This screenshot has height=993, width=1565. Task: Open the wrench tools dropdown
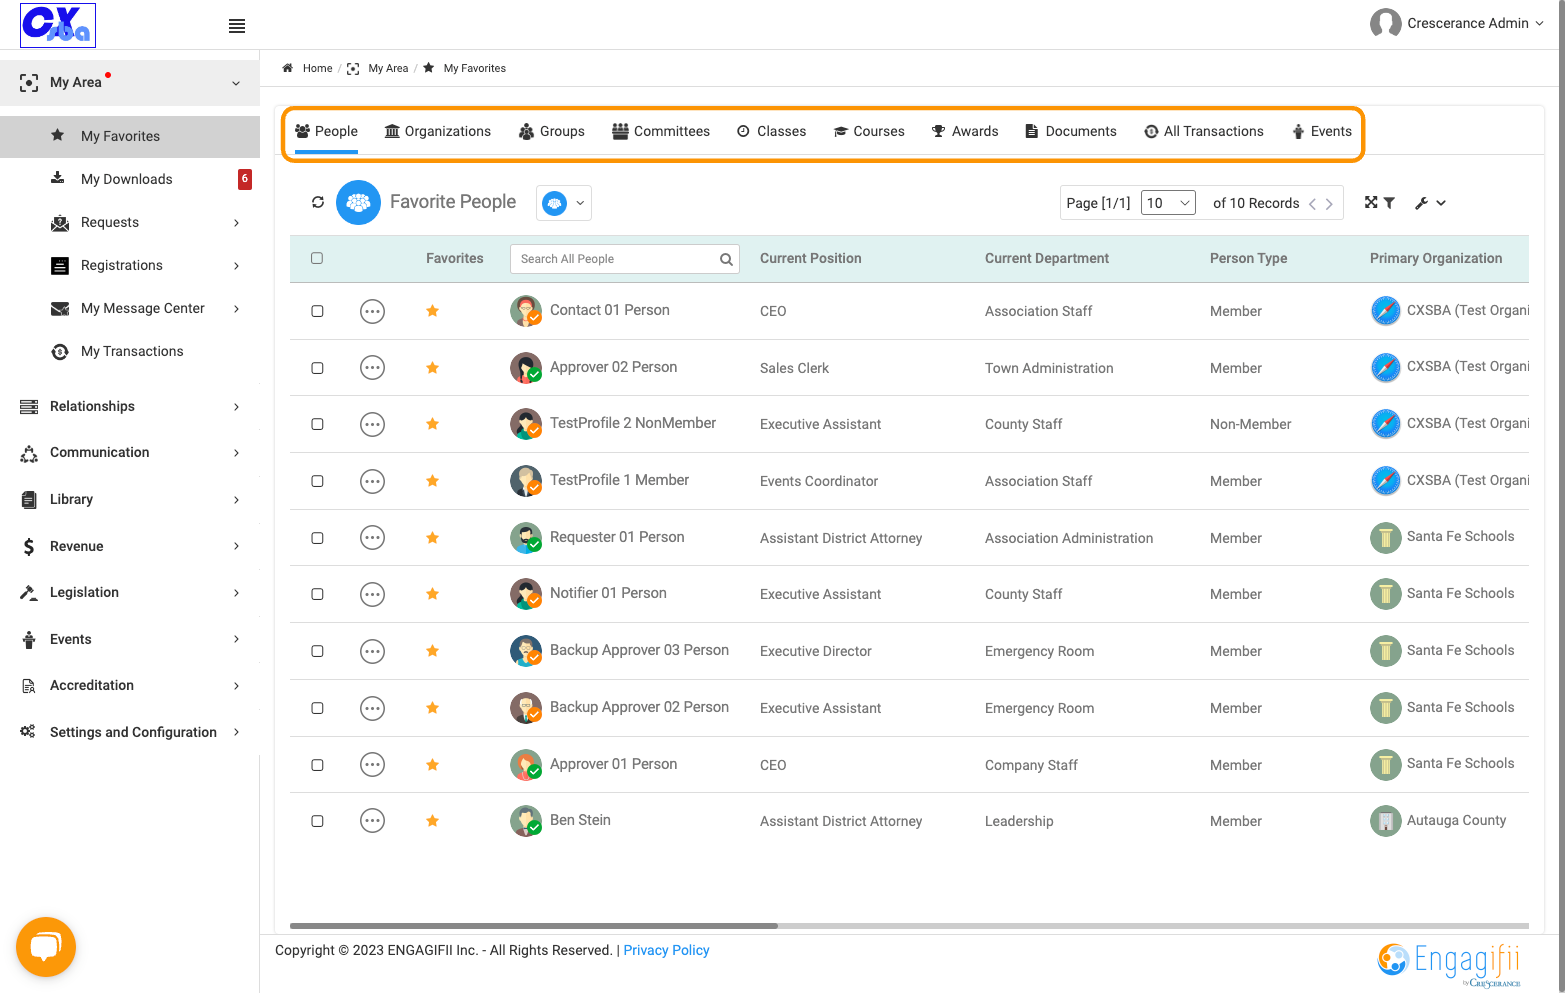pyautogui.click(x=1430, y=203)
